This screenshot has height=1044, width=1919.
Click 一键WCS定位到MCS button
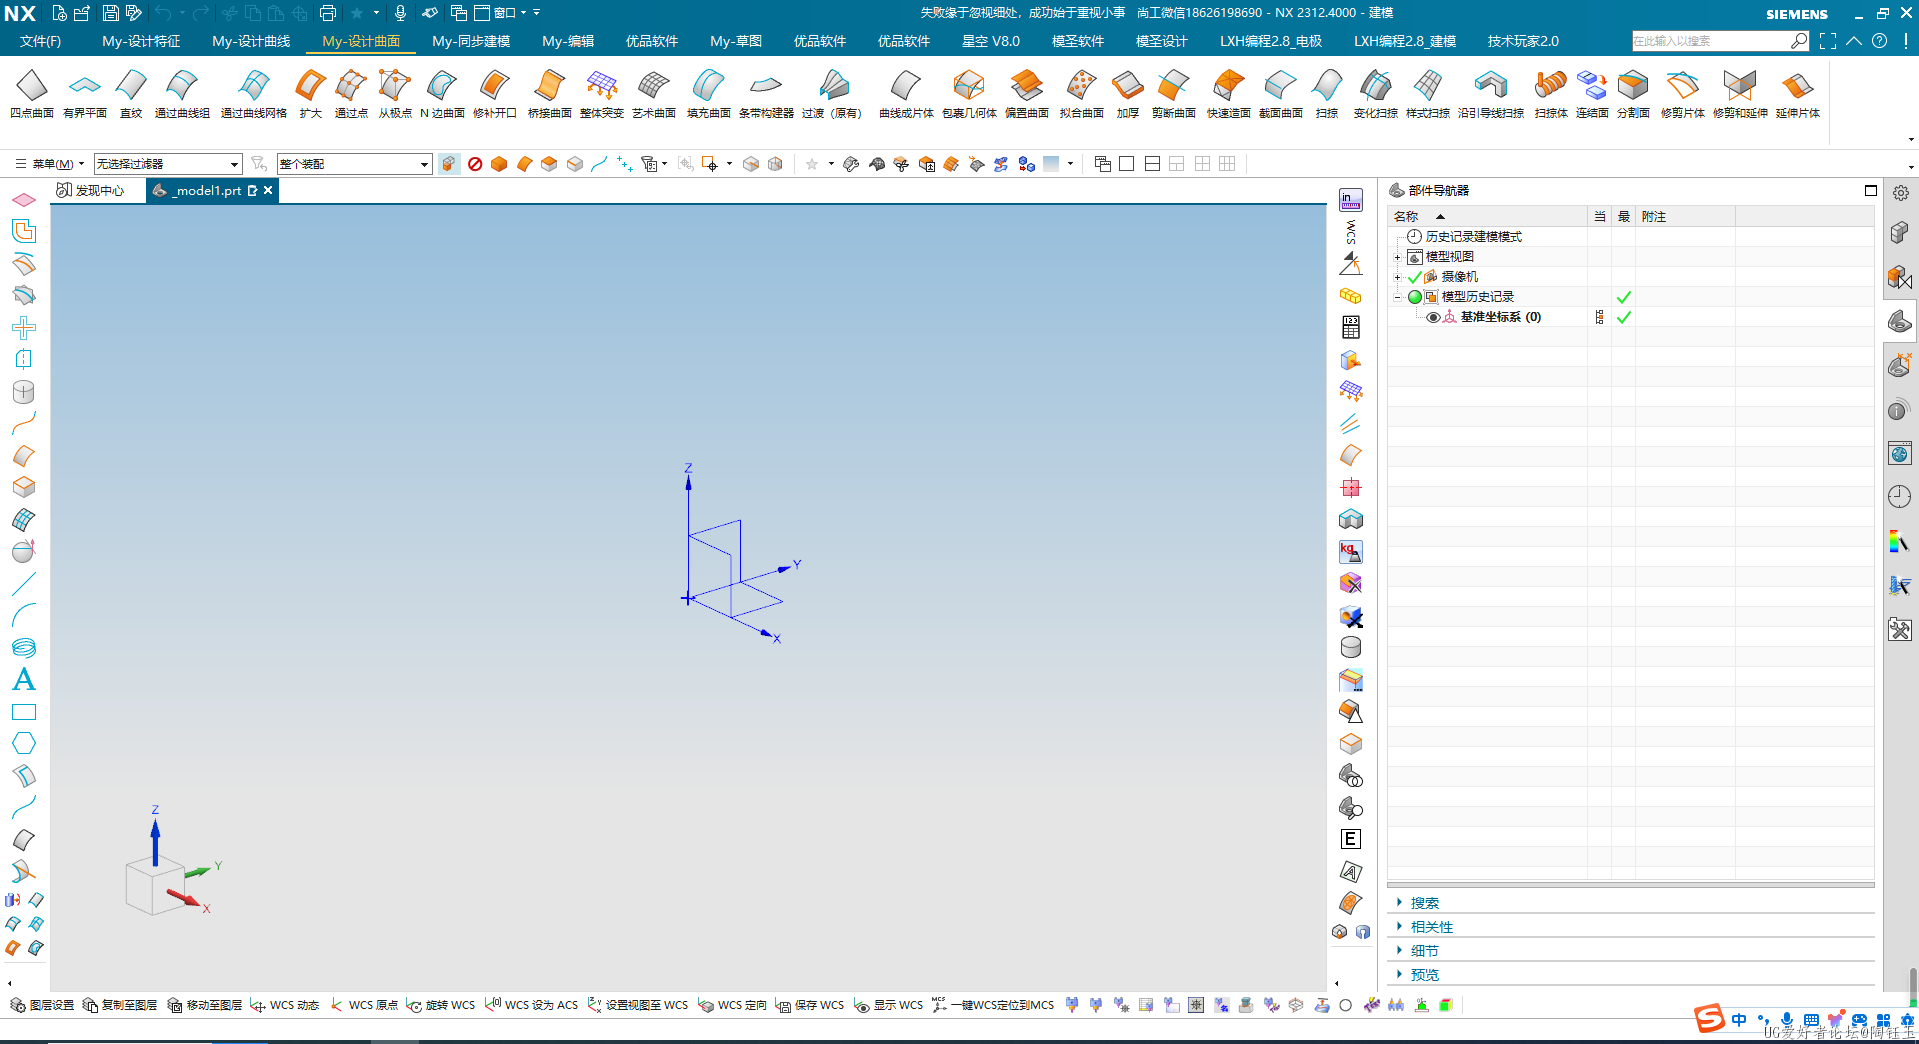(x=993, y=1005)
